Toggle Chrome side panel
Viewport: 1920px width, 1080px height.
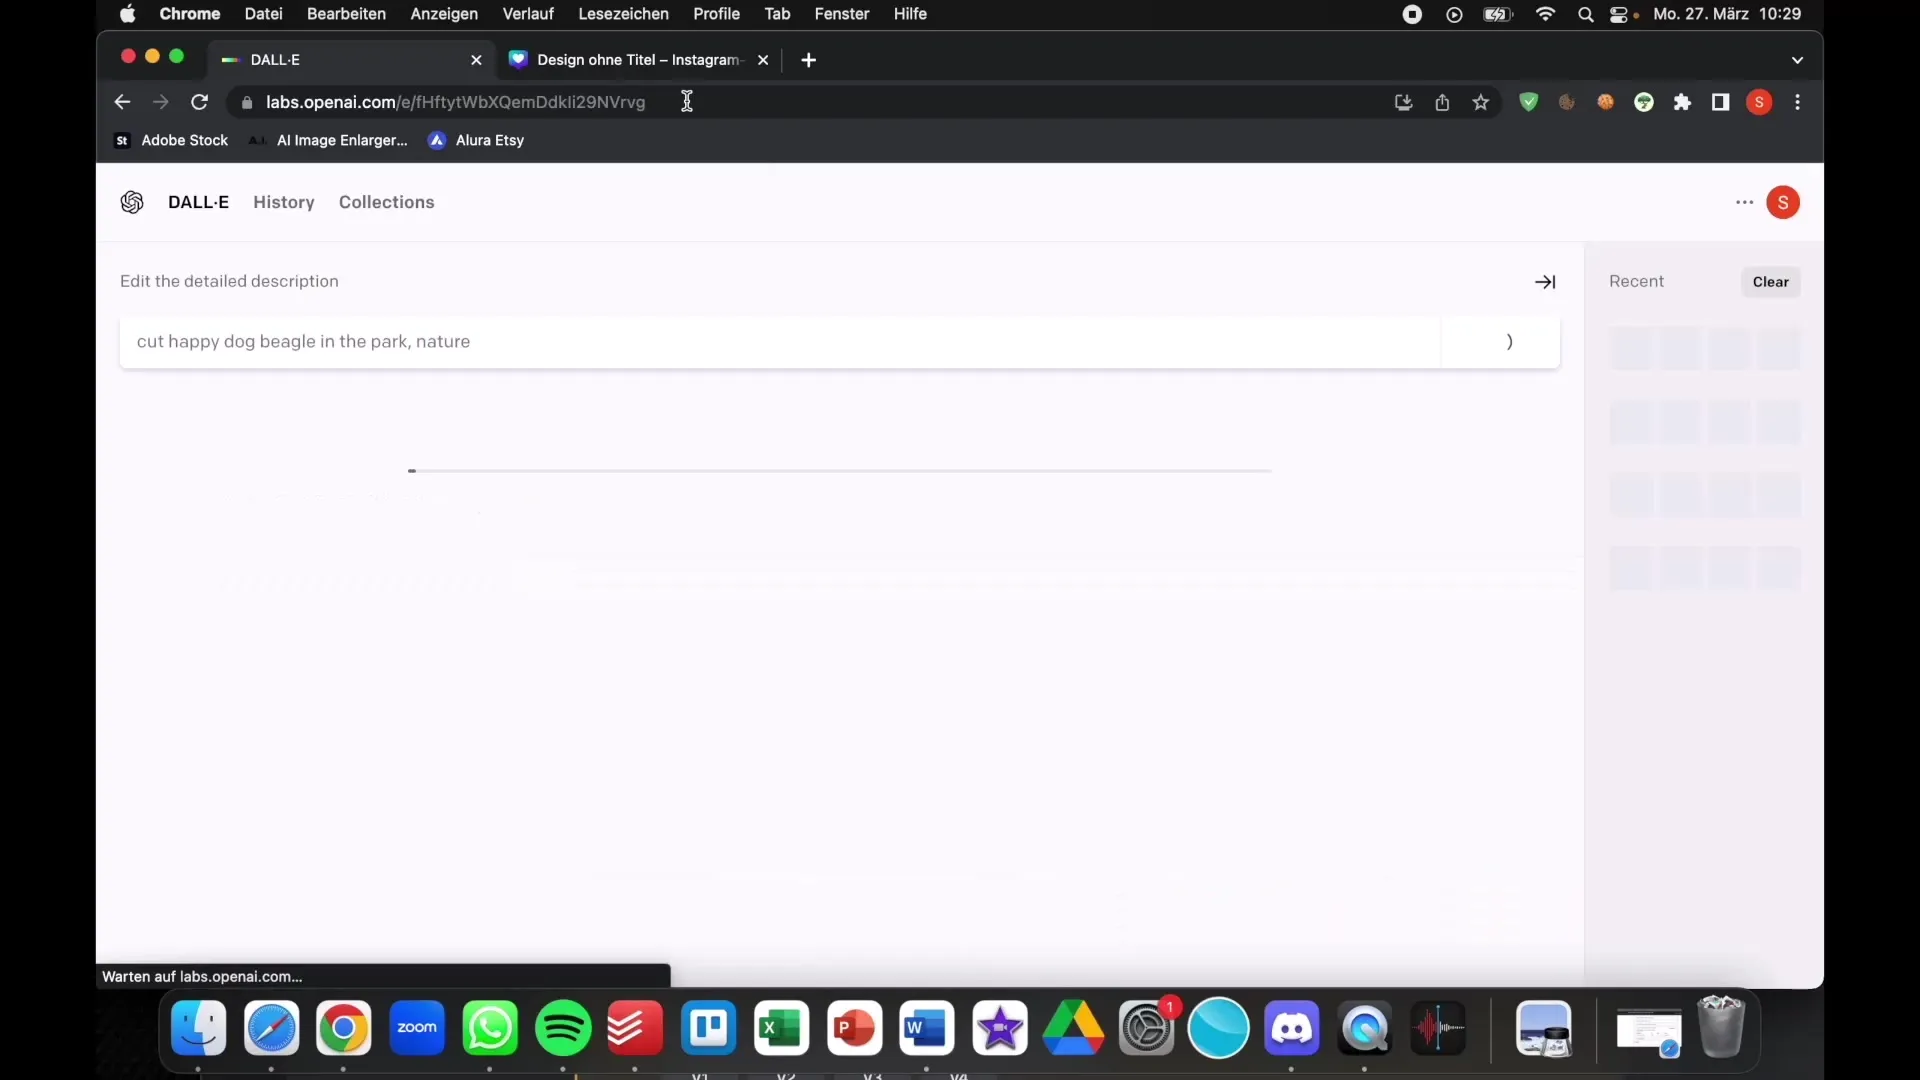(x=1721, y=102)
